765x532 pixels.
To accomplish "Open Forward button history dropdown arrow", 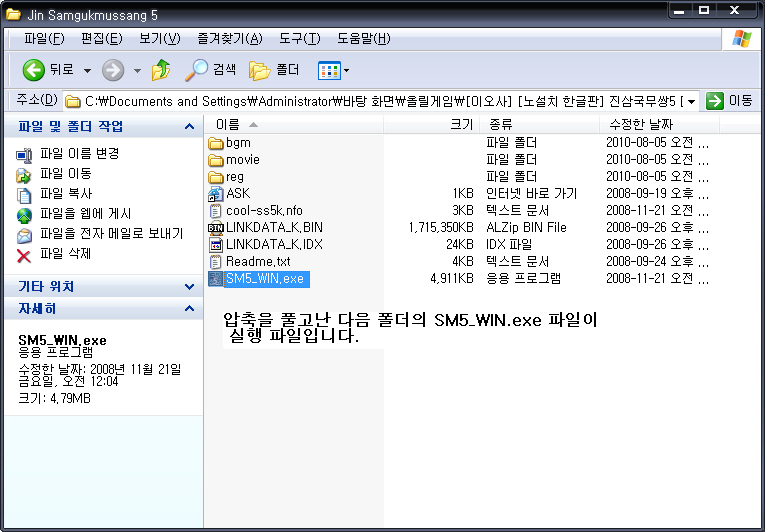I will point(138,71).
